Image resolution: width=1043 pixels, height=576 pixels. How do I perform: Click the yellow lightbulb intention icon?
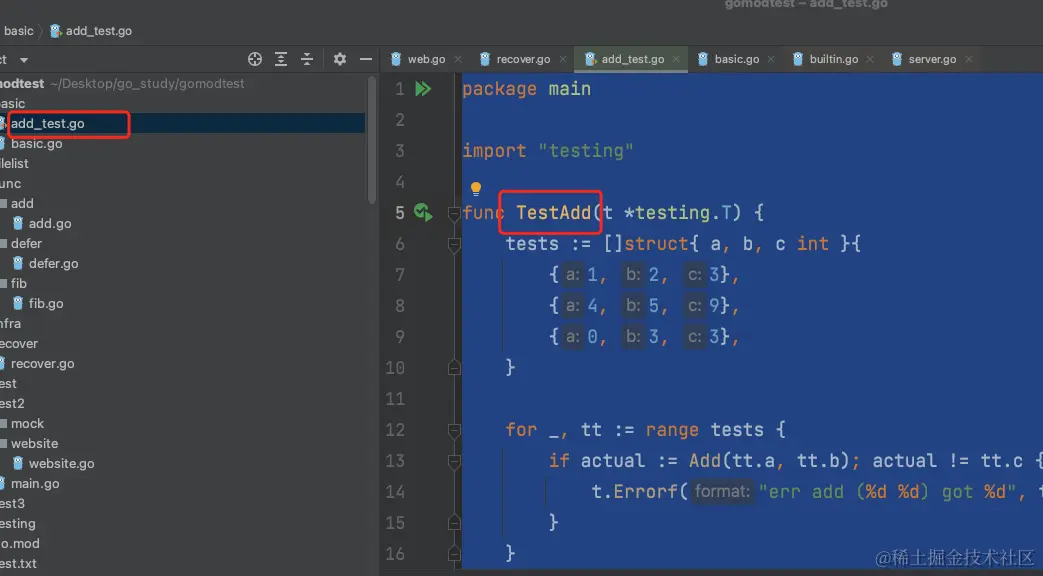pos(476,188)
